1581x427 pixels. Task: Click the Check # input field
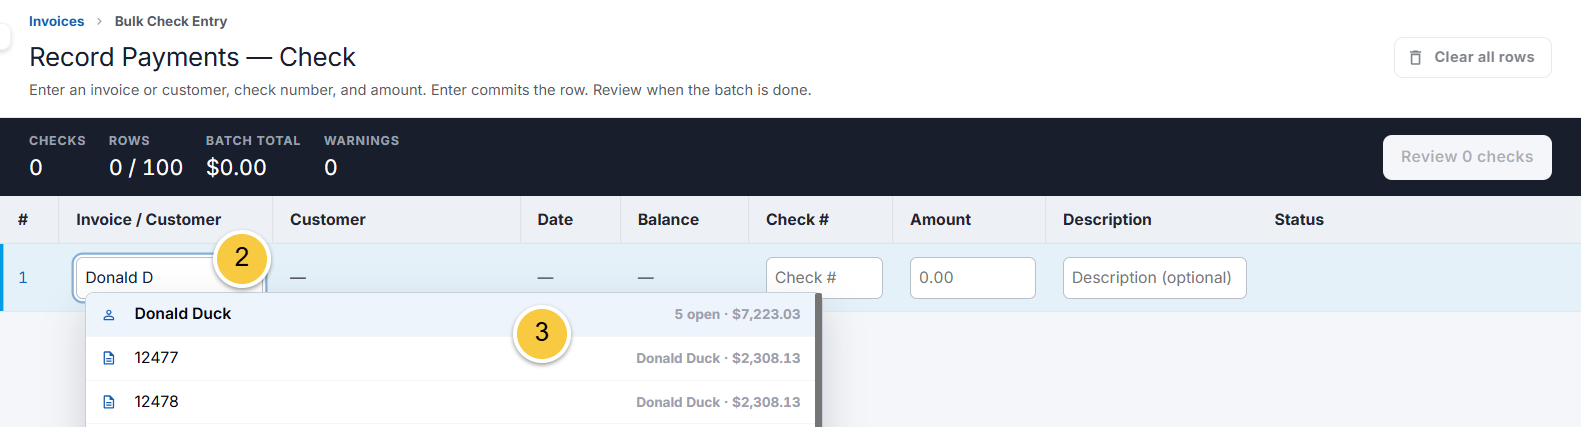824,278
